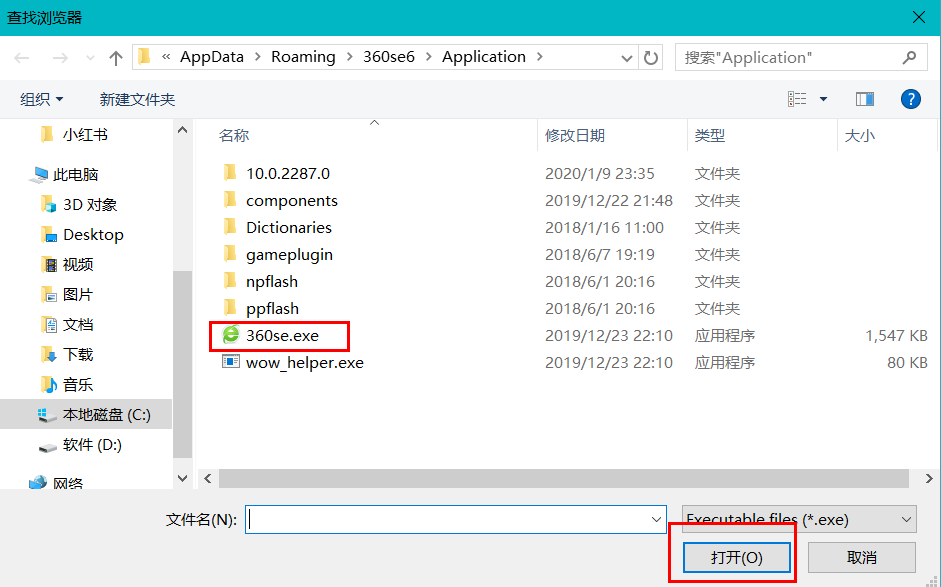Select 此电脑 in navigation pane
This screenshot has width=941, height=587.
pyautogui.click(x=76, y=175)
